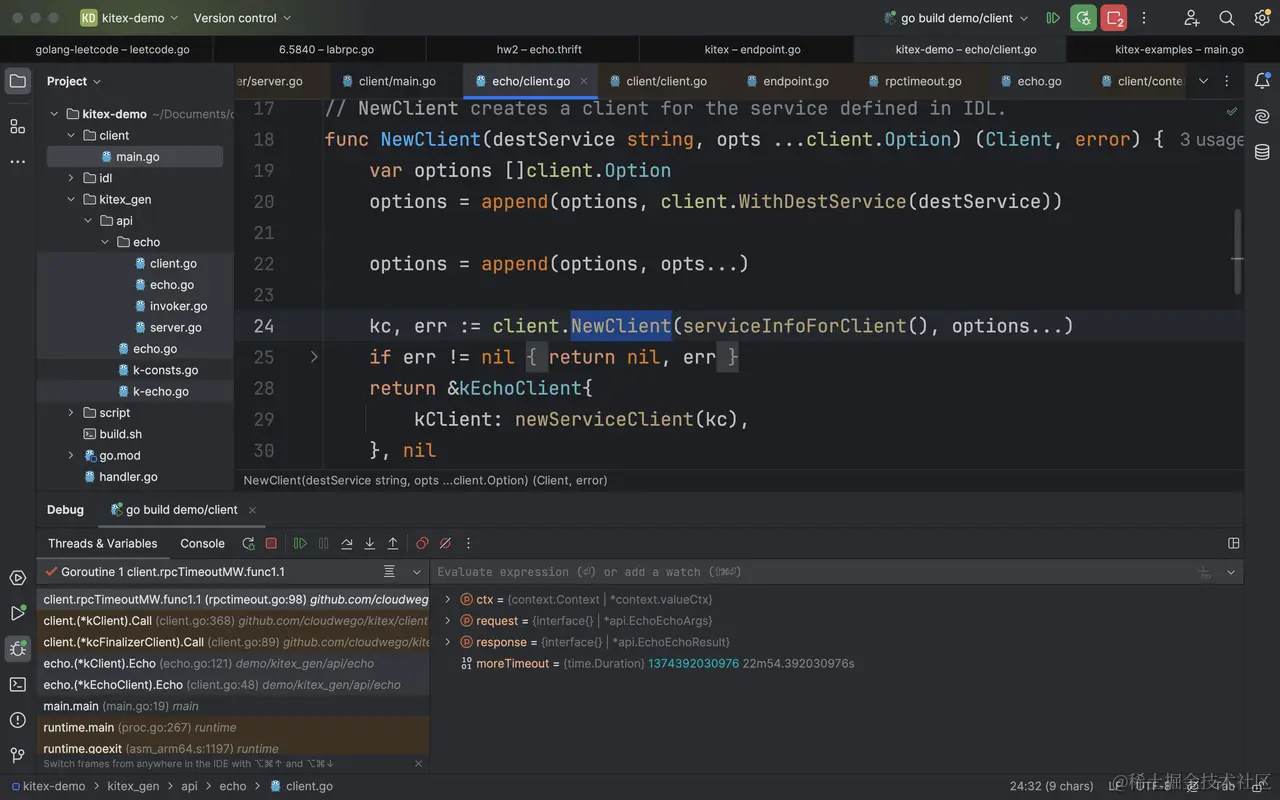Open the Notifications bell icon
The width and height of the screenshot is (1280, 800).
(1262, 81)
